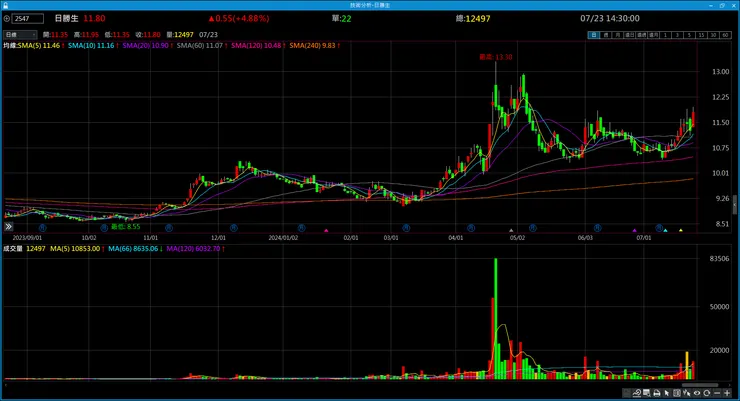Select the 60-minute period button

725,35
